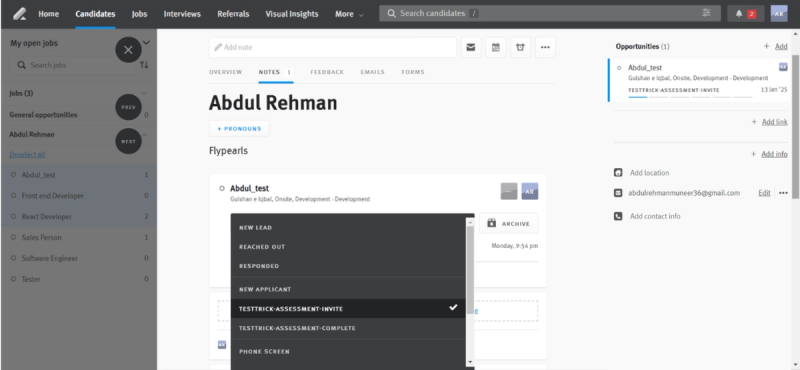Collapse the My open jobs chevron
Viewport: 800px width, 370px height.
click(x=146, y=43)
